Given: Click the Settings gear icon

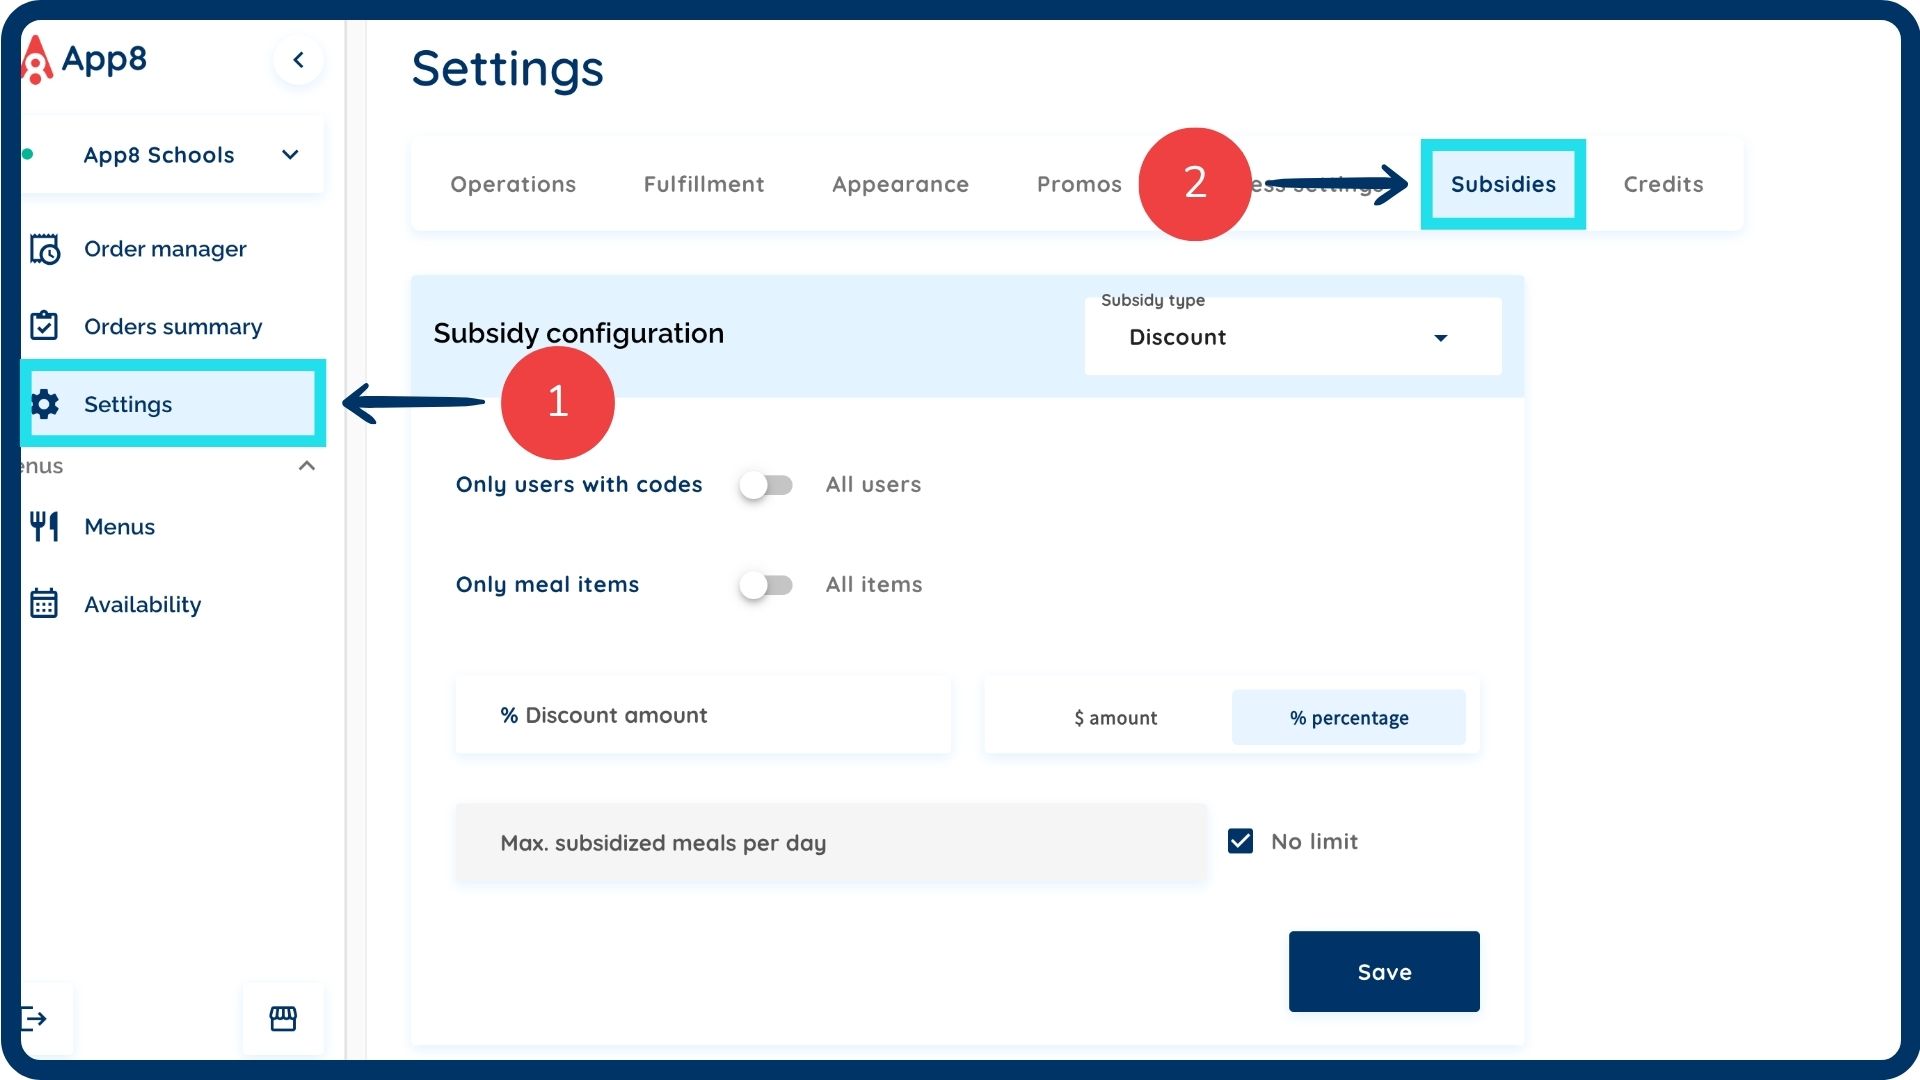Looking at the screenshot, I should (x=45, y=404).
